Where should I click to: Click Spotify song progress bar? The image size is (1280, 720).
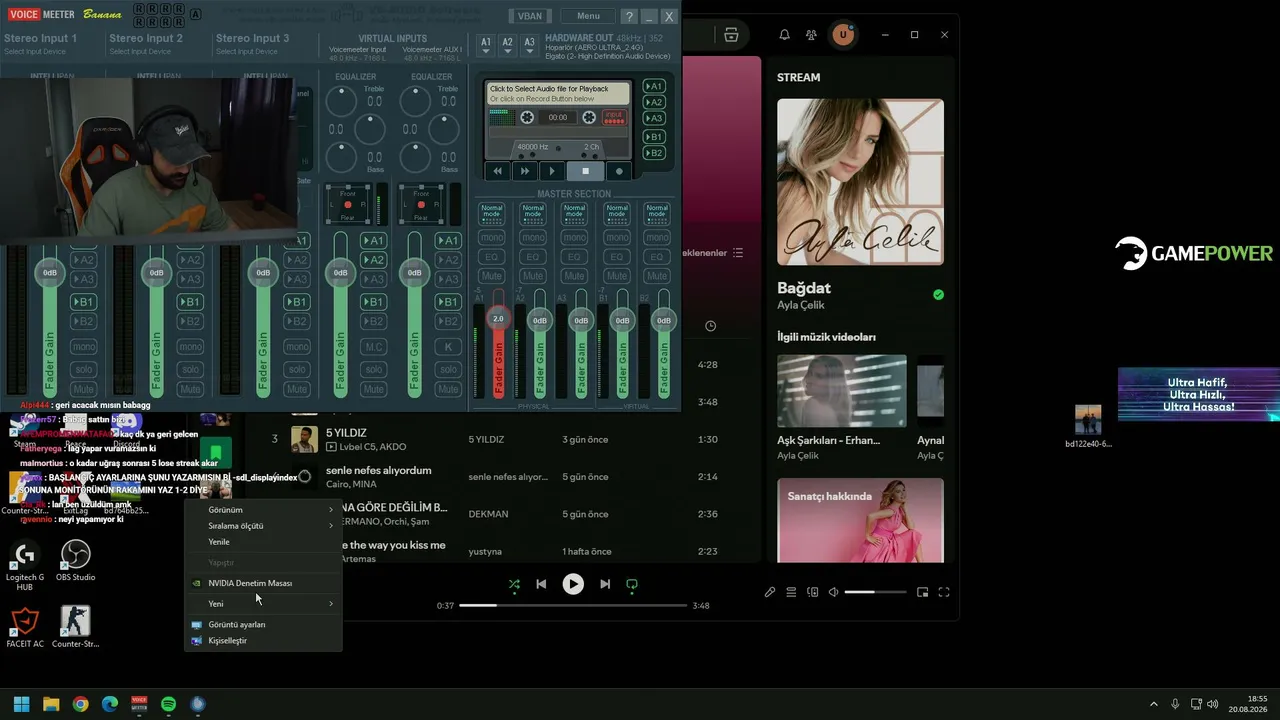pos(573,606)
